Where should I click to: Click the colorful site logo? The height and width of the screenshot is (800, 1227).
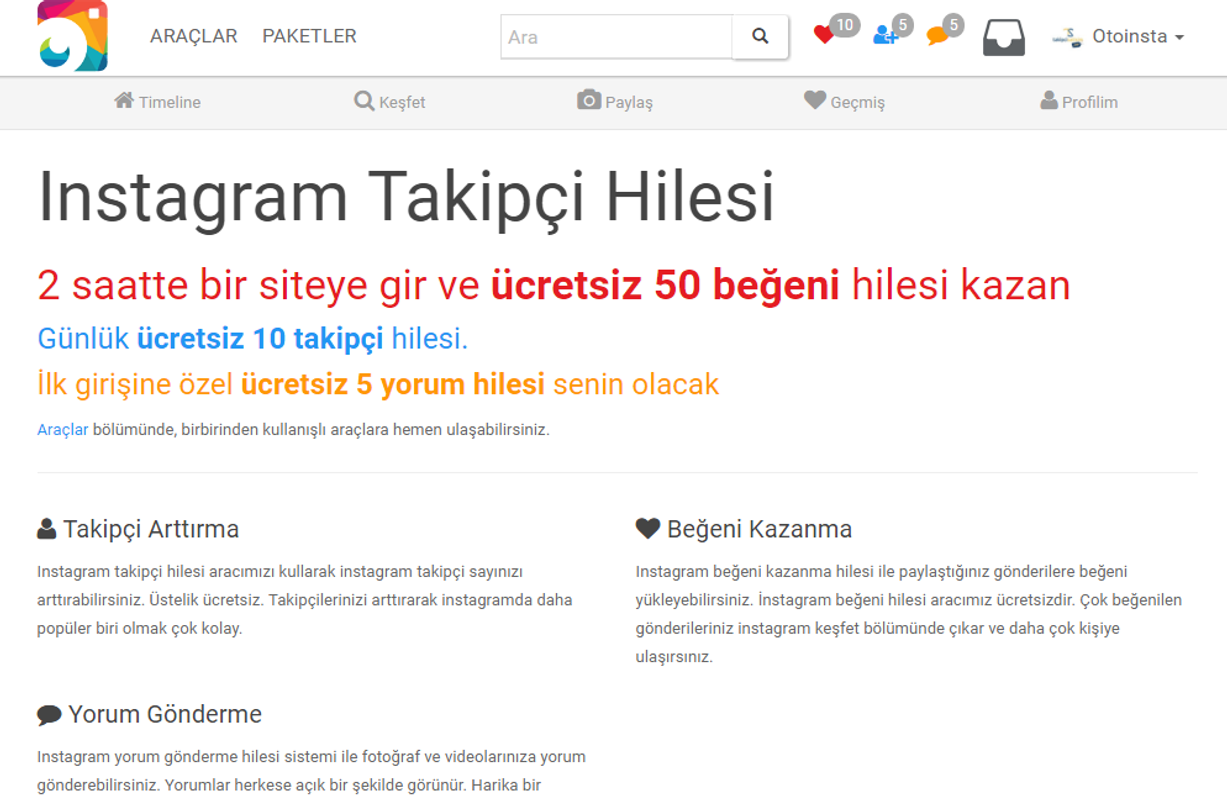[72, 36]
